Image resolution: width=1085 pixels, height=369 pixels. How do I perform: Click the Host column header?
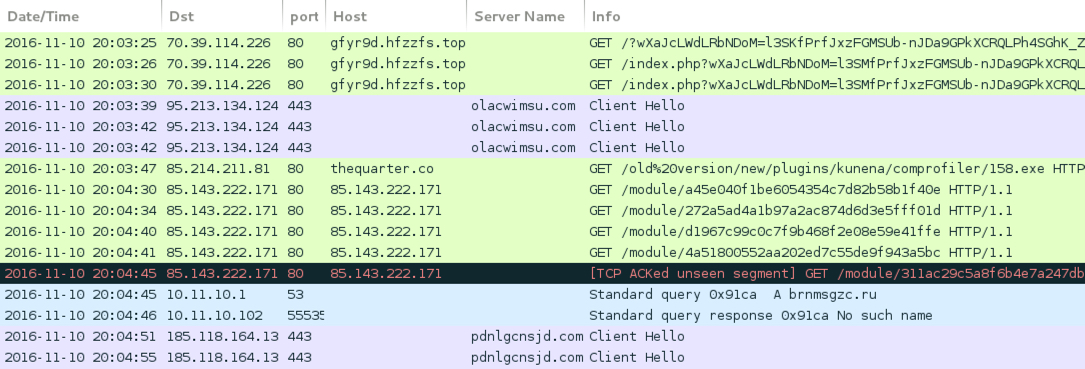click(396, 17)
